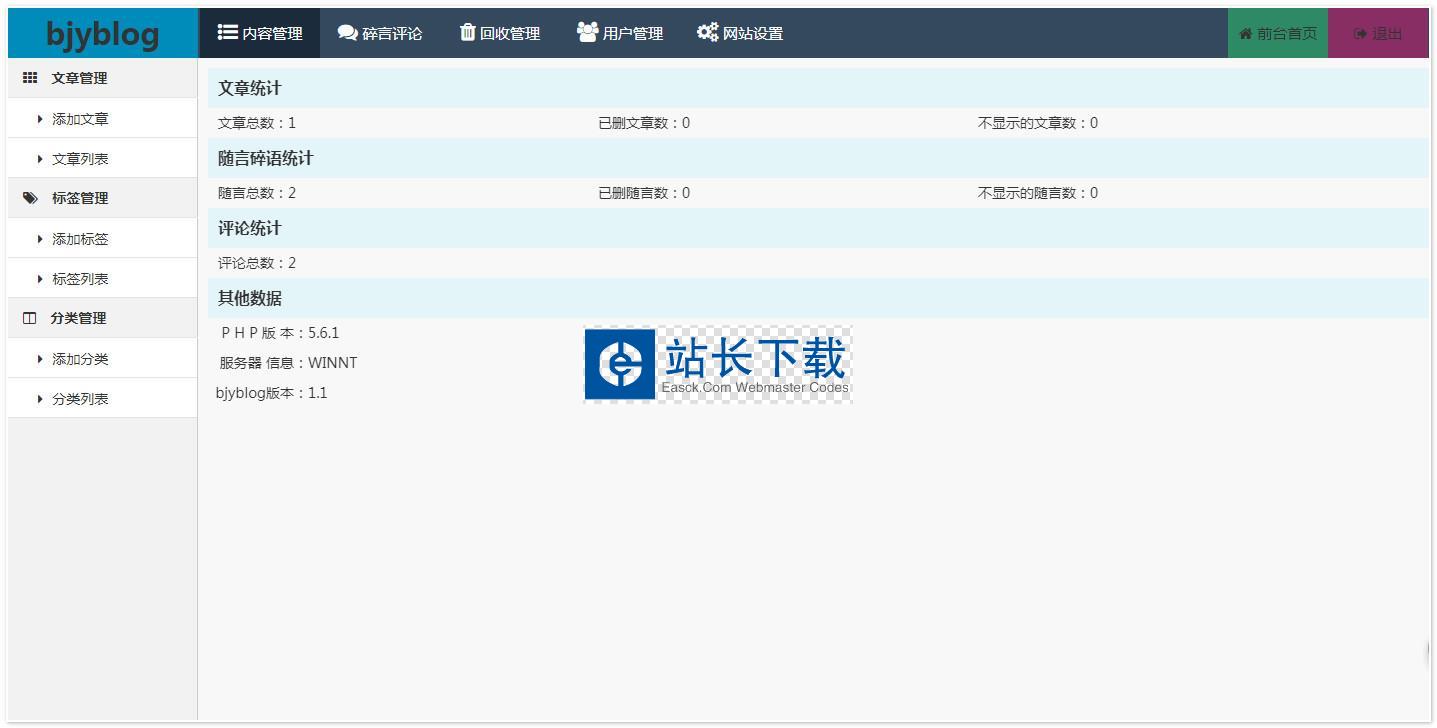The height and width of the screenshot is (728, 1437).
Task: Switch to the 回收管理 top menu
Action: [x=510, y=34]
